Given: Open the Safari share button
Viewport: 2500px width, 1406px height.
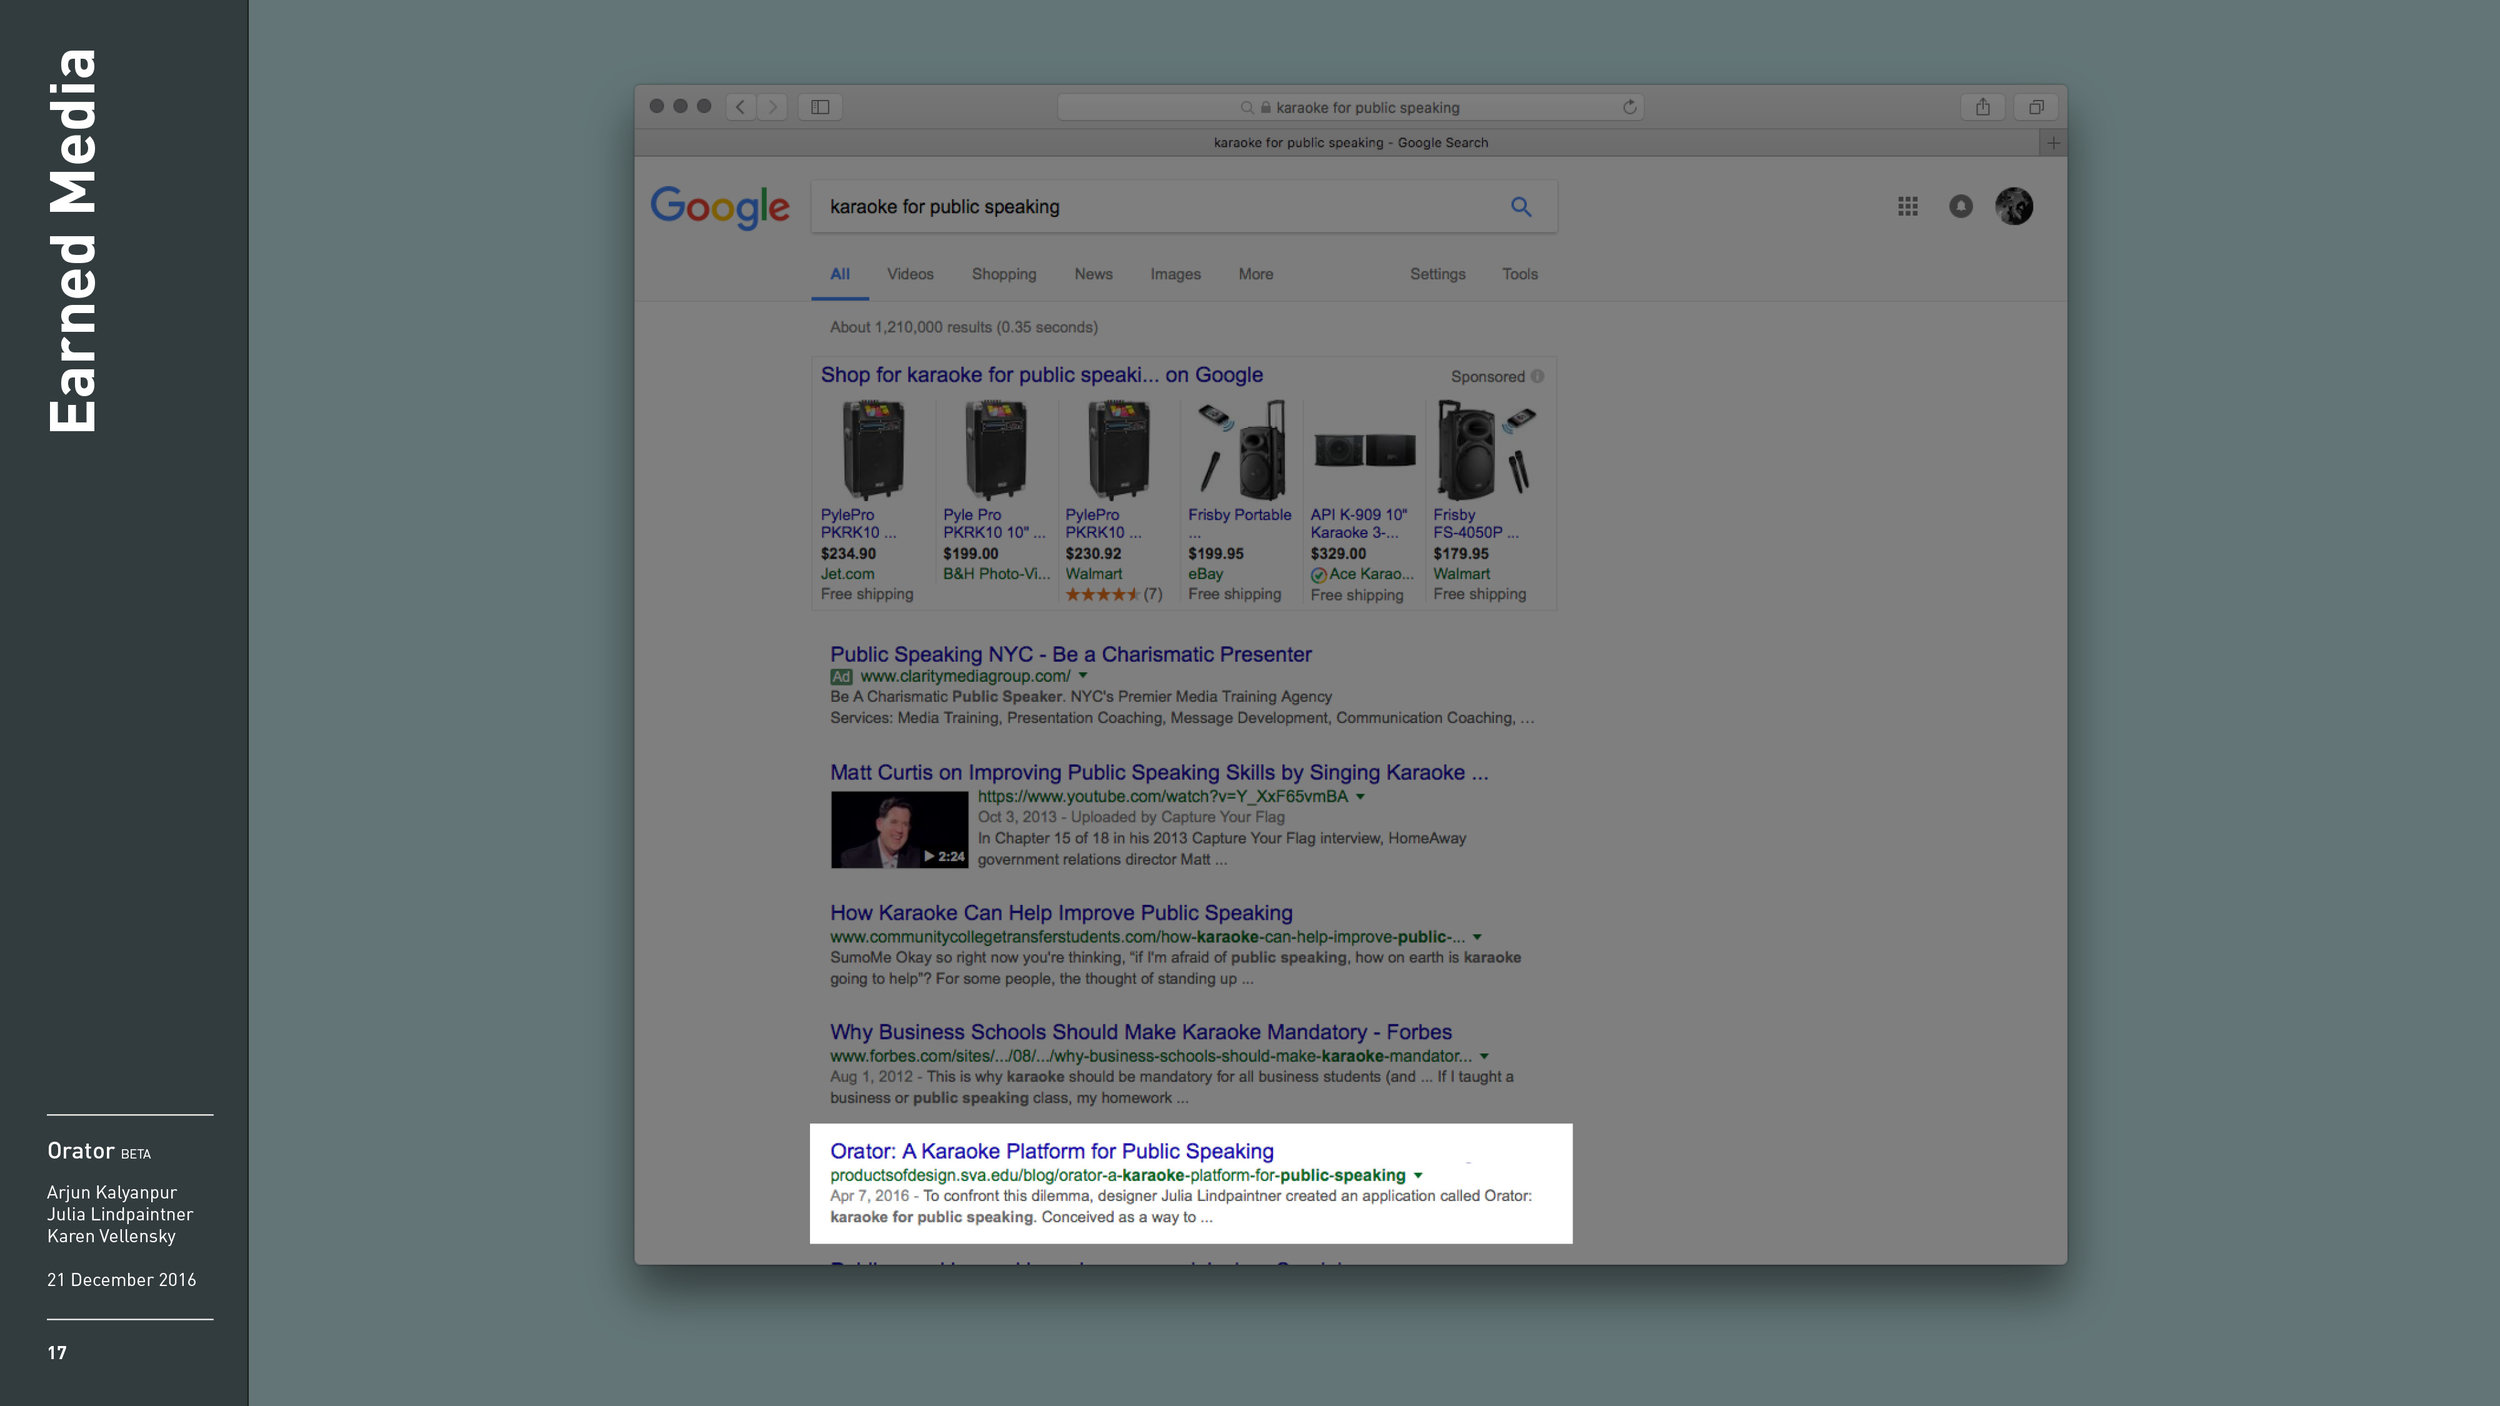Looking at the screenshot, I should tap(1982, 107).
